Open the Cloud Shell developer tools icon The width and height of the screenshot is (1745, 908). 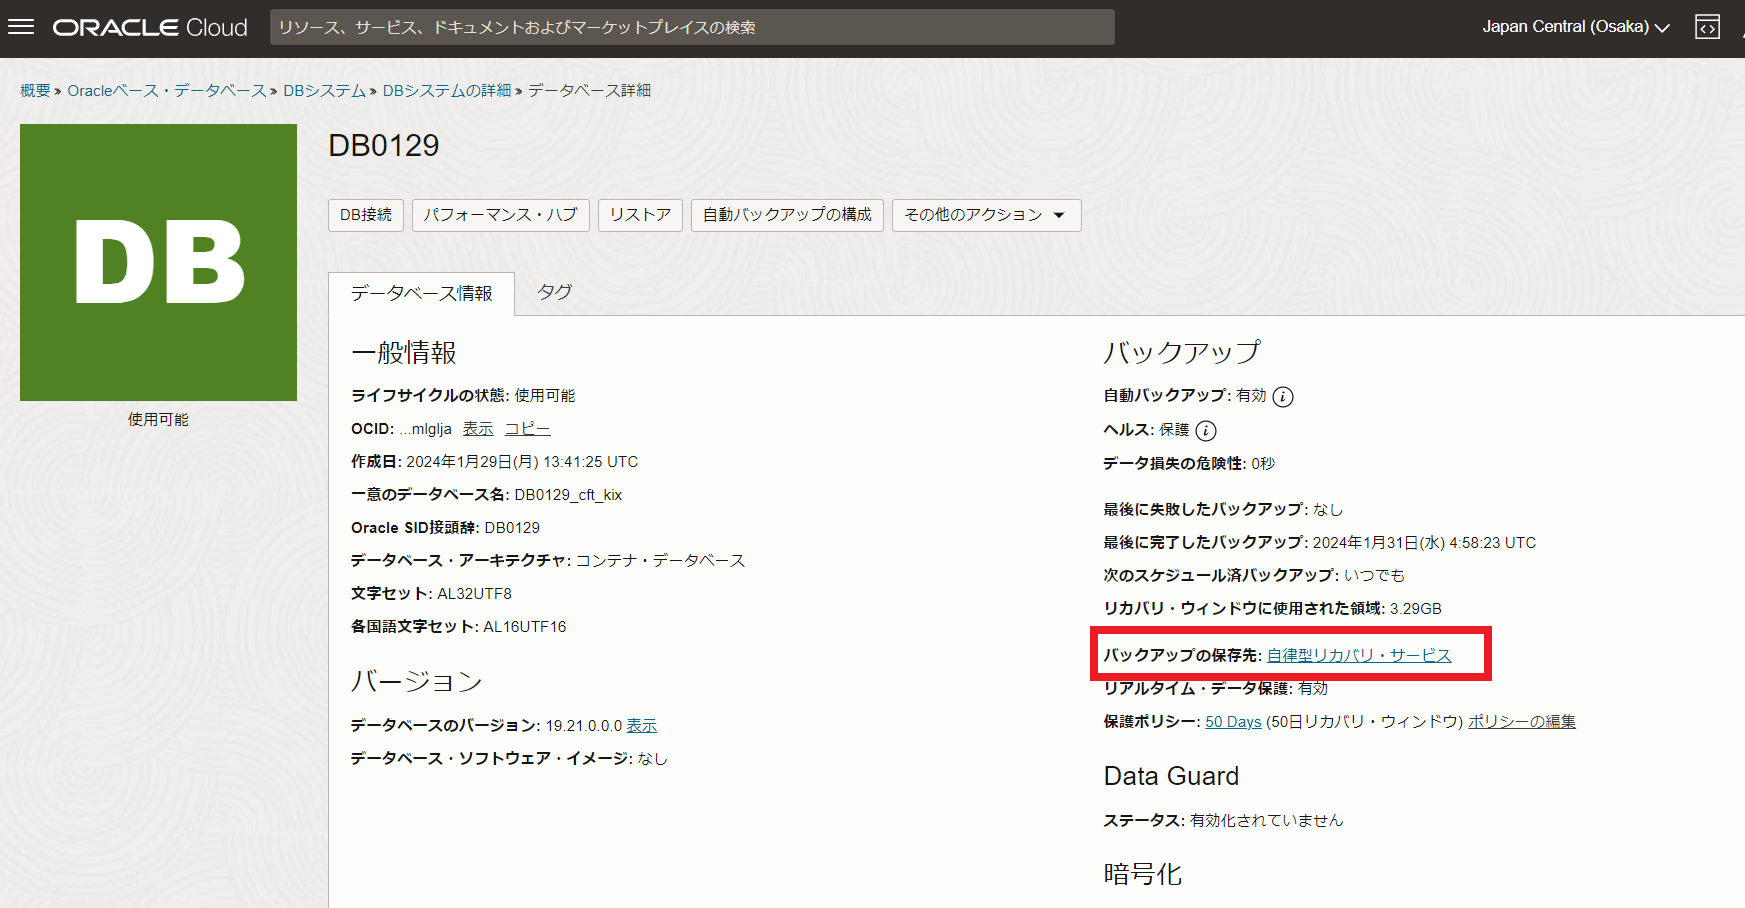(1707, 27)
